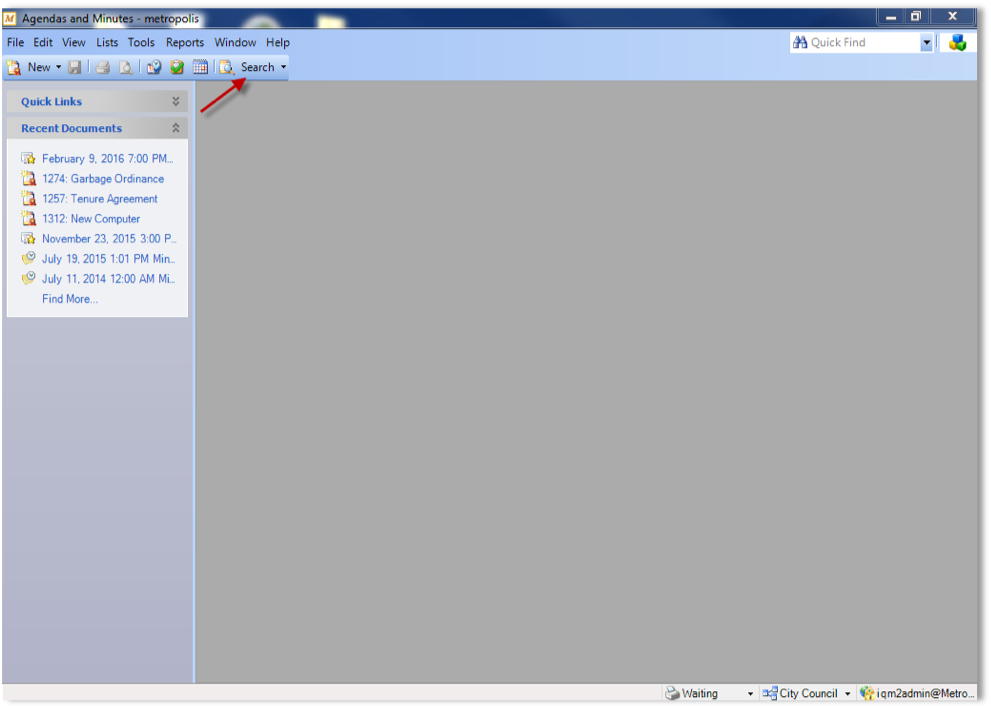The height and width of the screenshot is (708, 991).
Task: Open the Help menu
Action: (x=277, y=42)
